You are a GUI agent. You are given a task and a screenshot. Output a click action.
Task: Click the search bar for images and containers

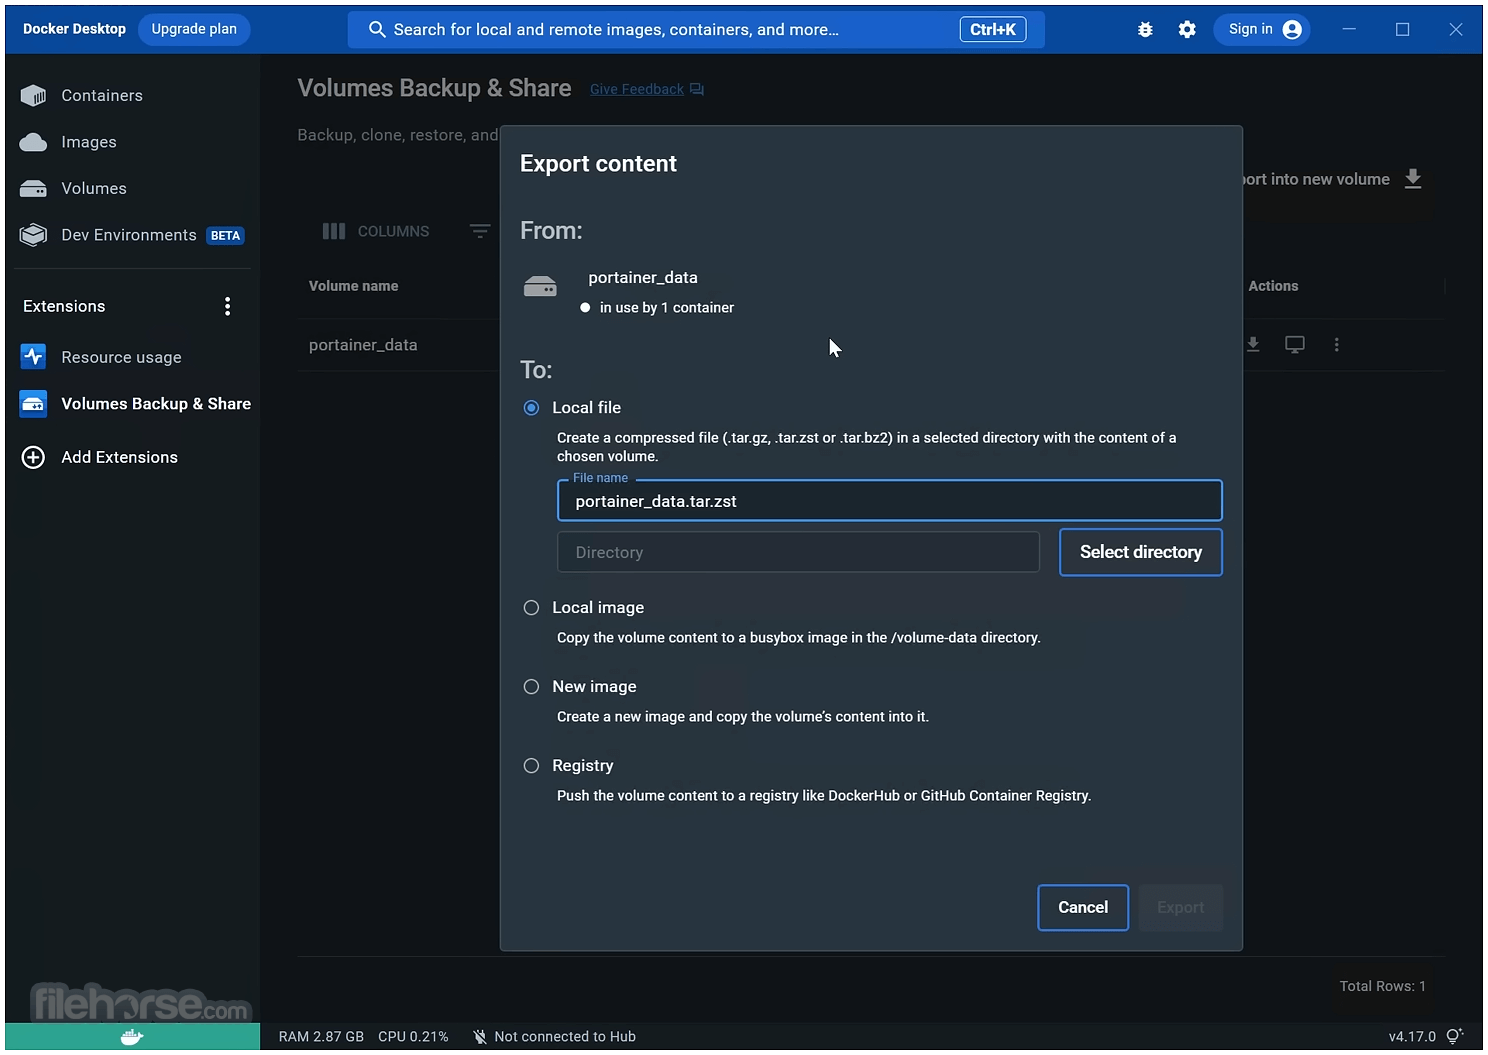click(696, 30)
